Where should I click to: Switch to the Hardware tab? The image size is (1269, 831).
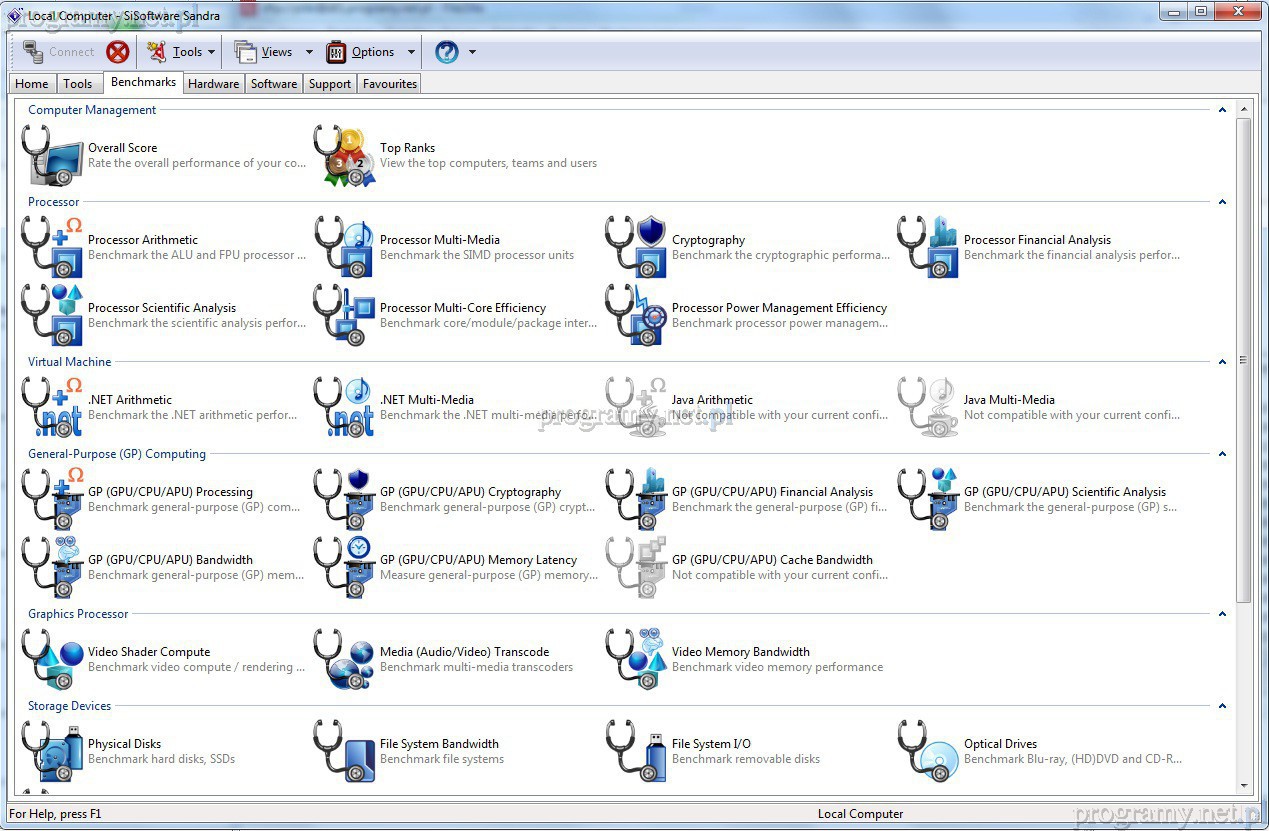(213, 84)
